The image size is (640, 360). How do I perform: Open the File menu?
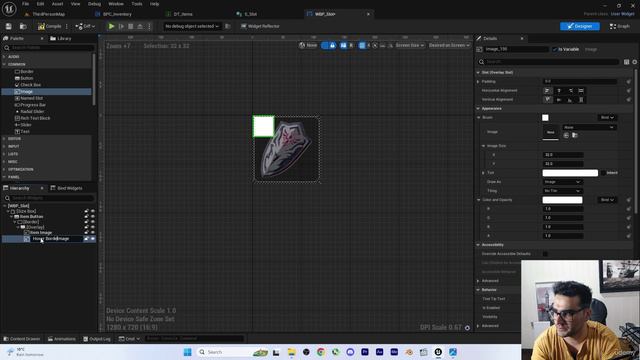tap(25, 4)
